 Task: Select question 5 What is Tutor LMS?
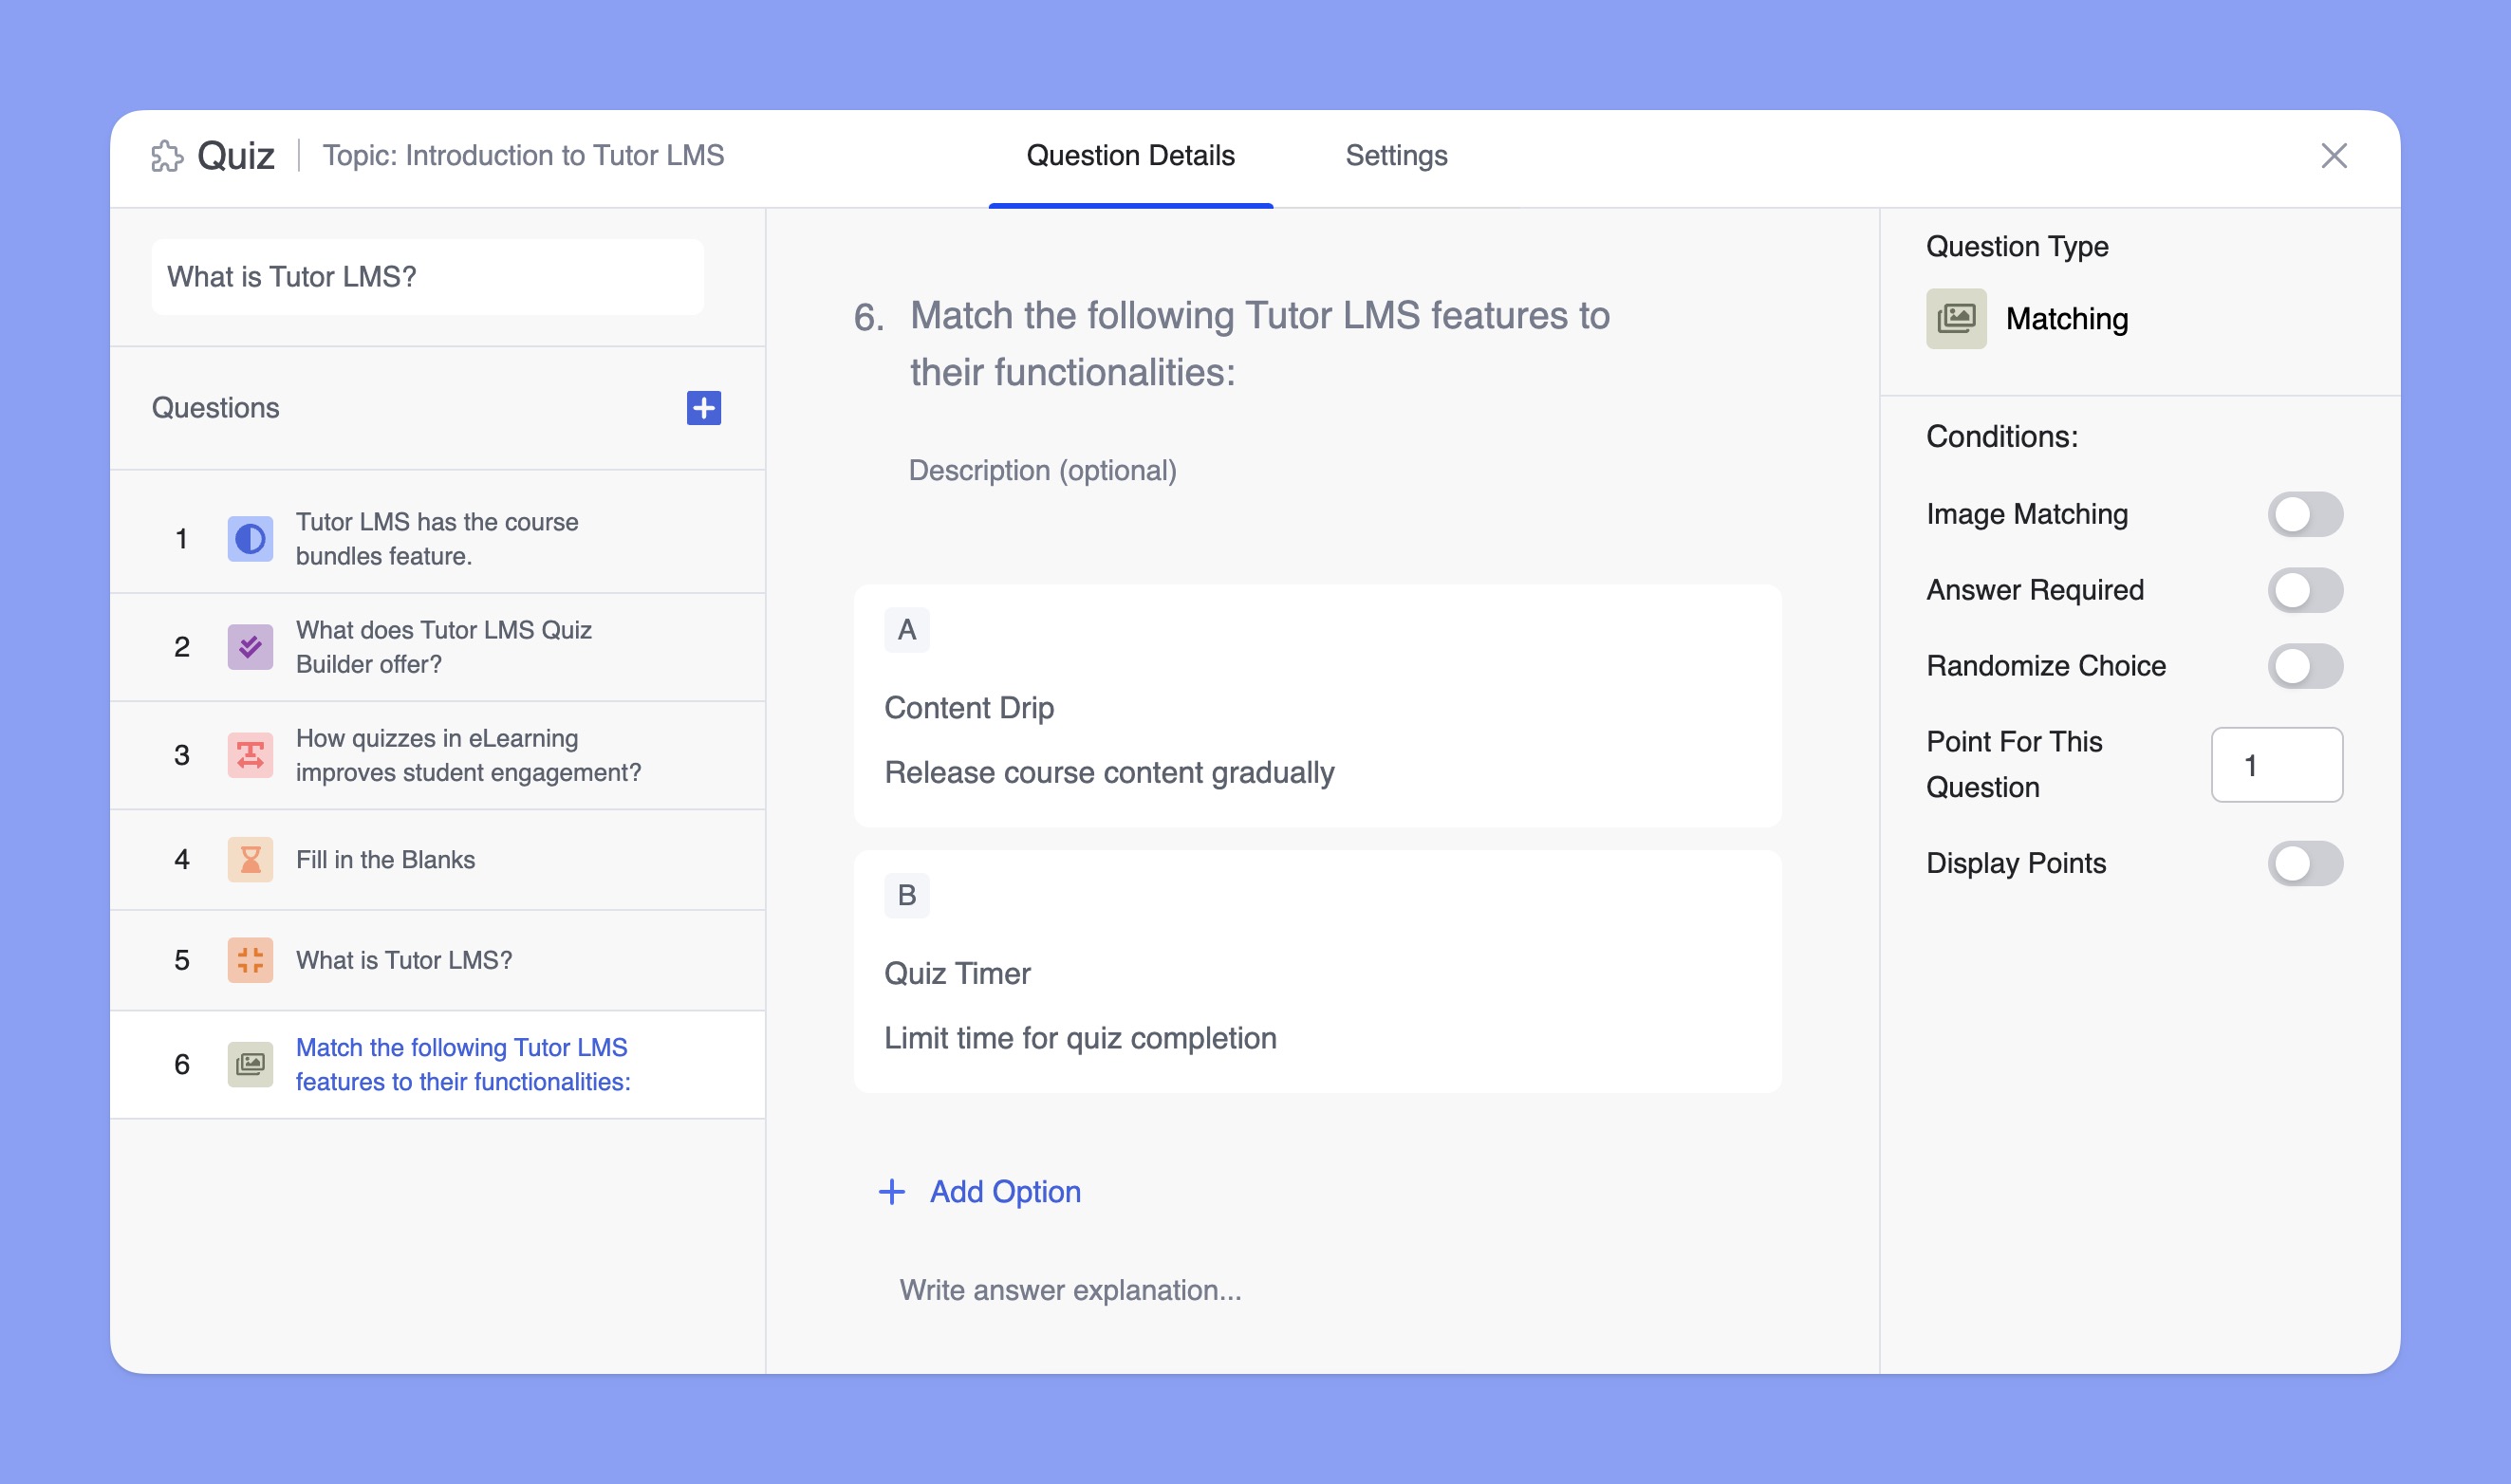(437, 960)
